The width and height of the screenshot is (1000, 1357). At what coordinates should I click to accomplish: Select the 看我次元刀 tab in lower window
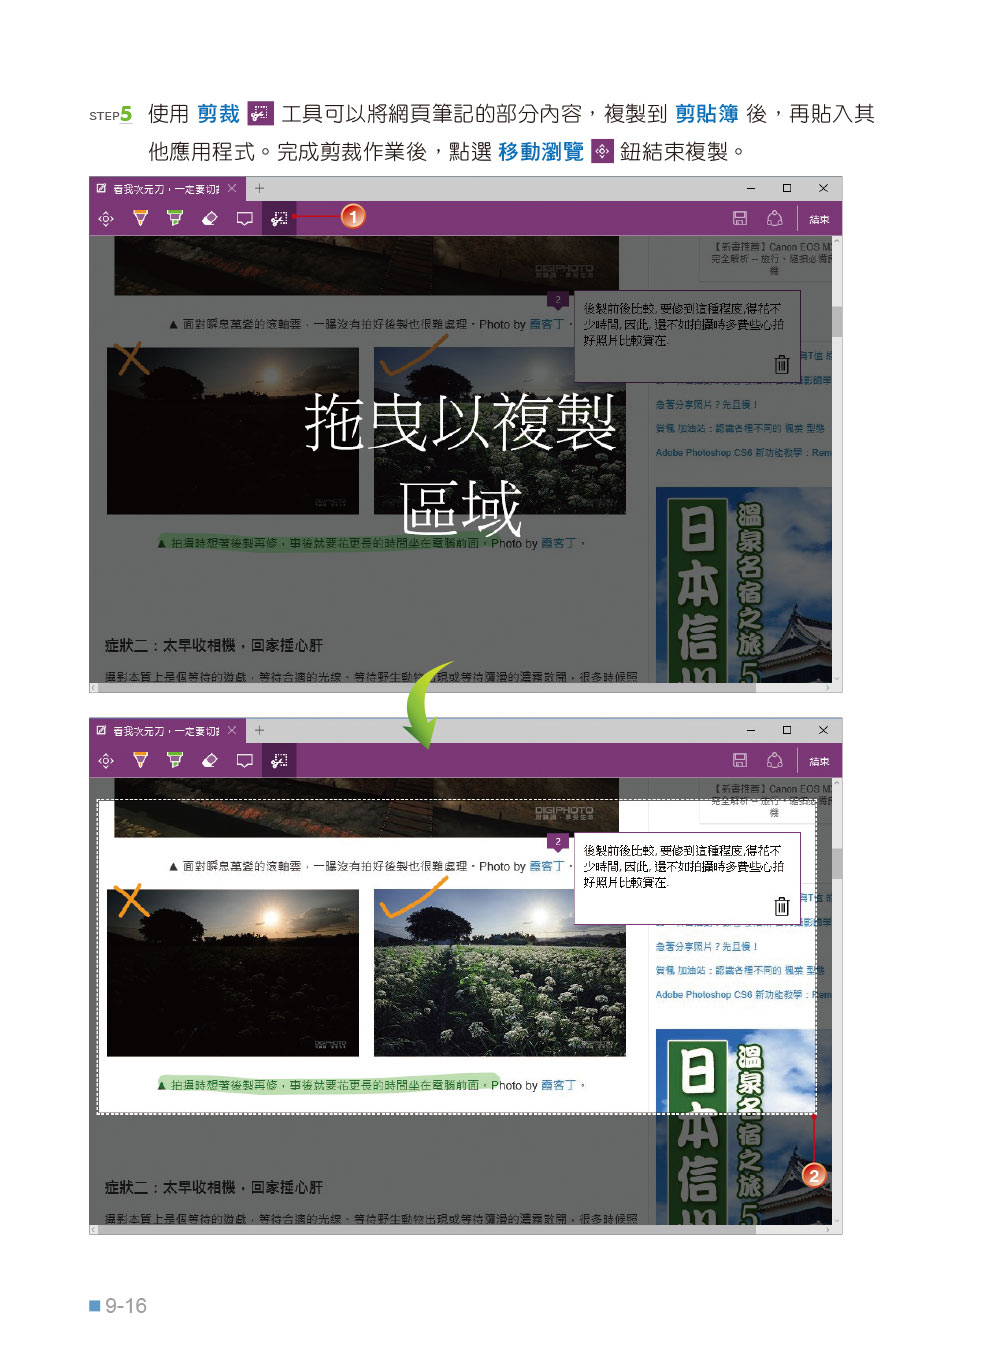point(165,730)
